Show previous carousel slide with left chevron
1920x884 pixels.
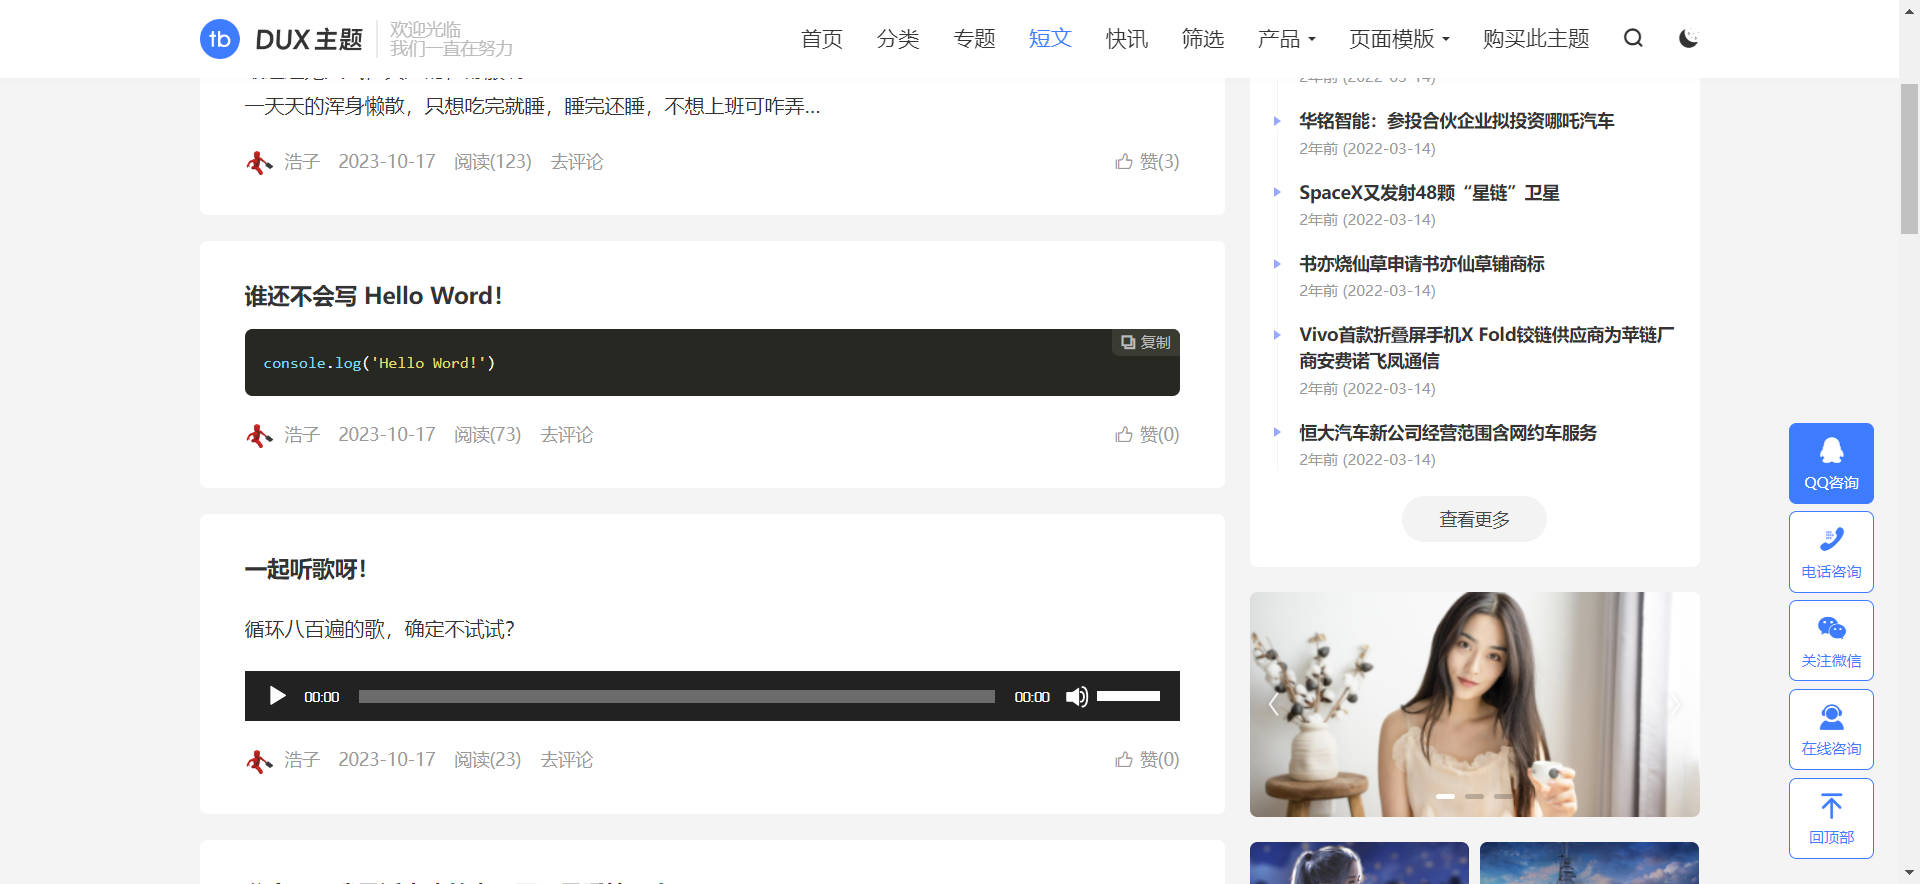point(1273,705)
